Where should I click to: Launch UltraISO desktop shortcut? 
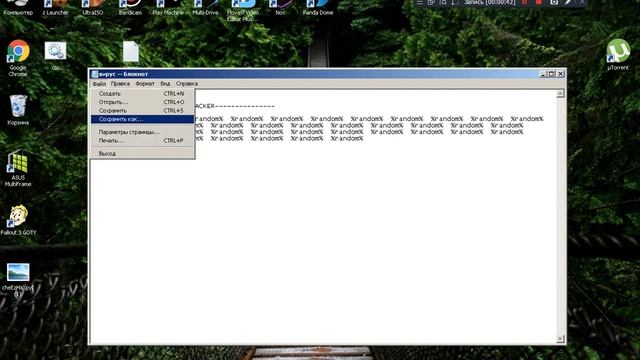93,8
